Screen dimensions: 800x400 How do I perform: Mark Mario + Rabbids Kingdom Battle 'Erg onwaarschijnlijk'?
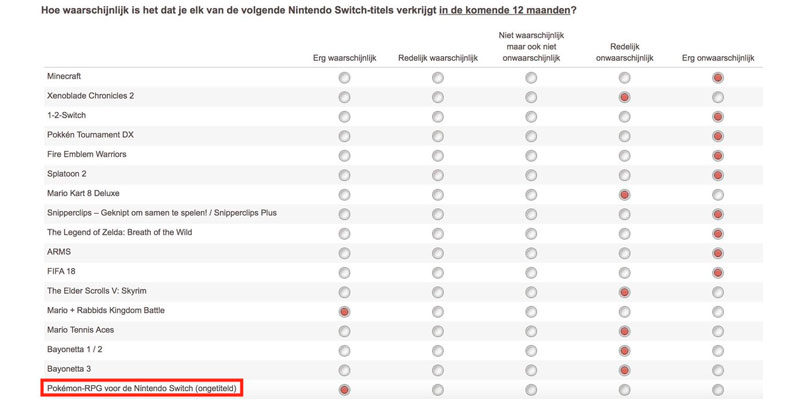point(717,312)
